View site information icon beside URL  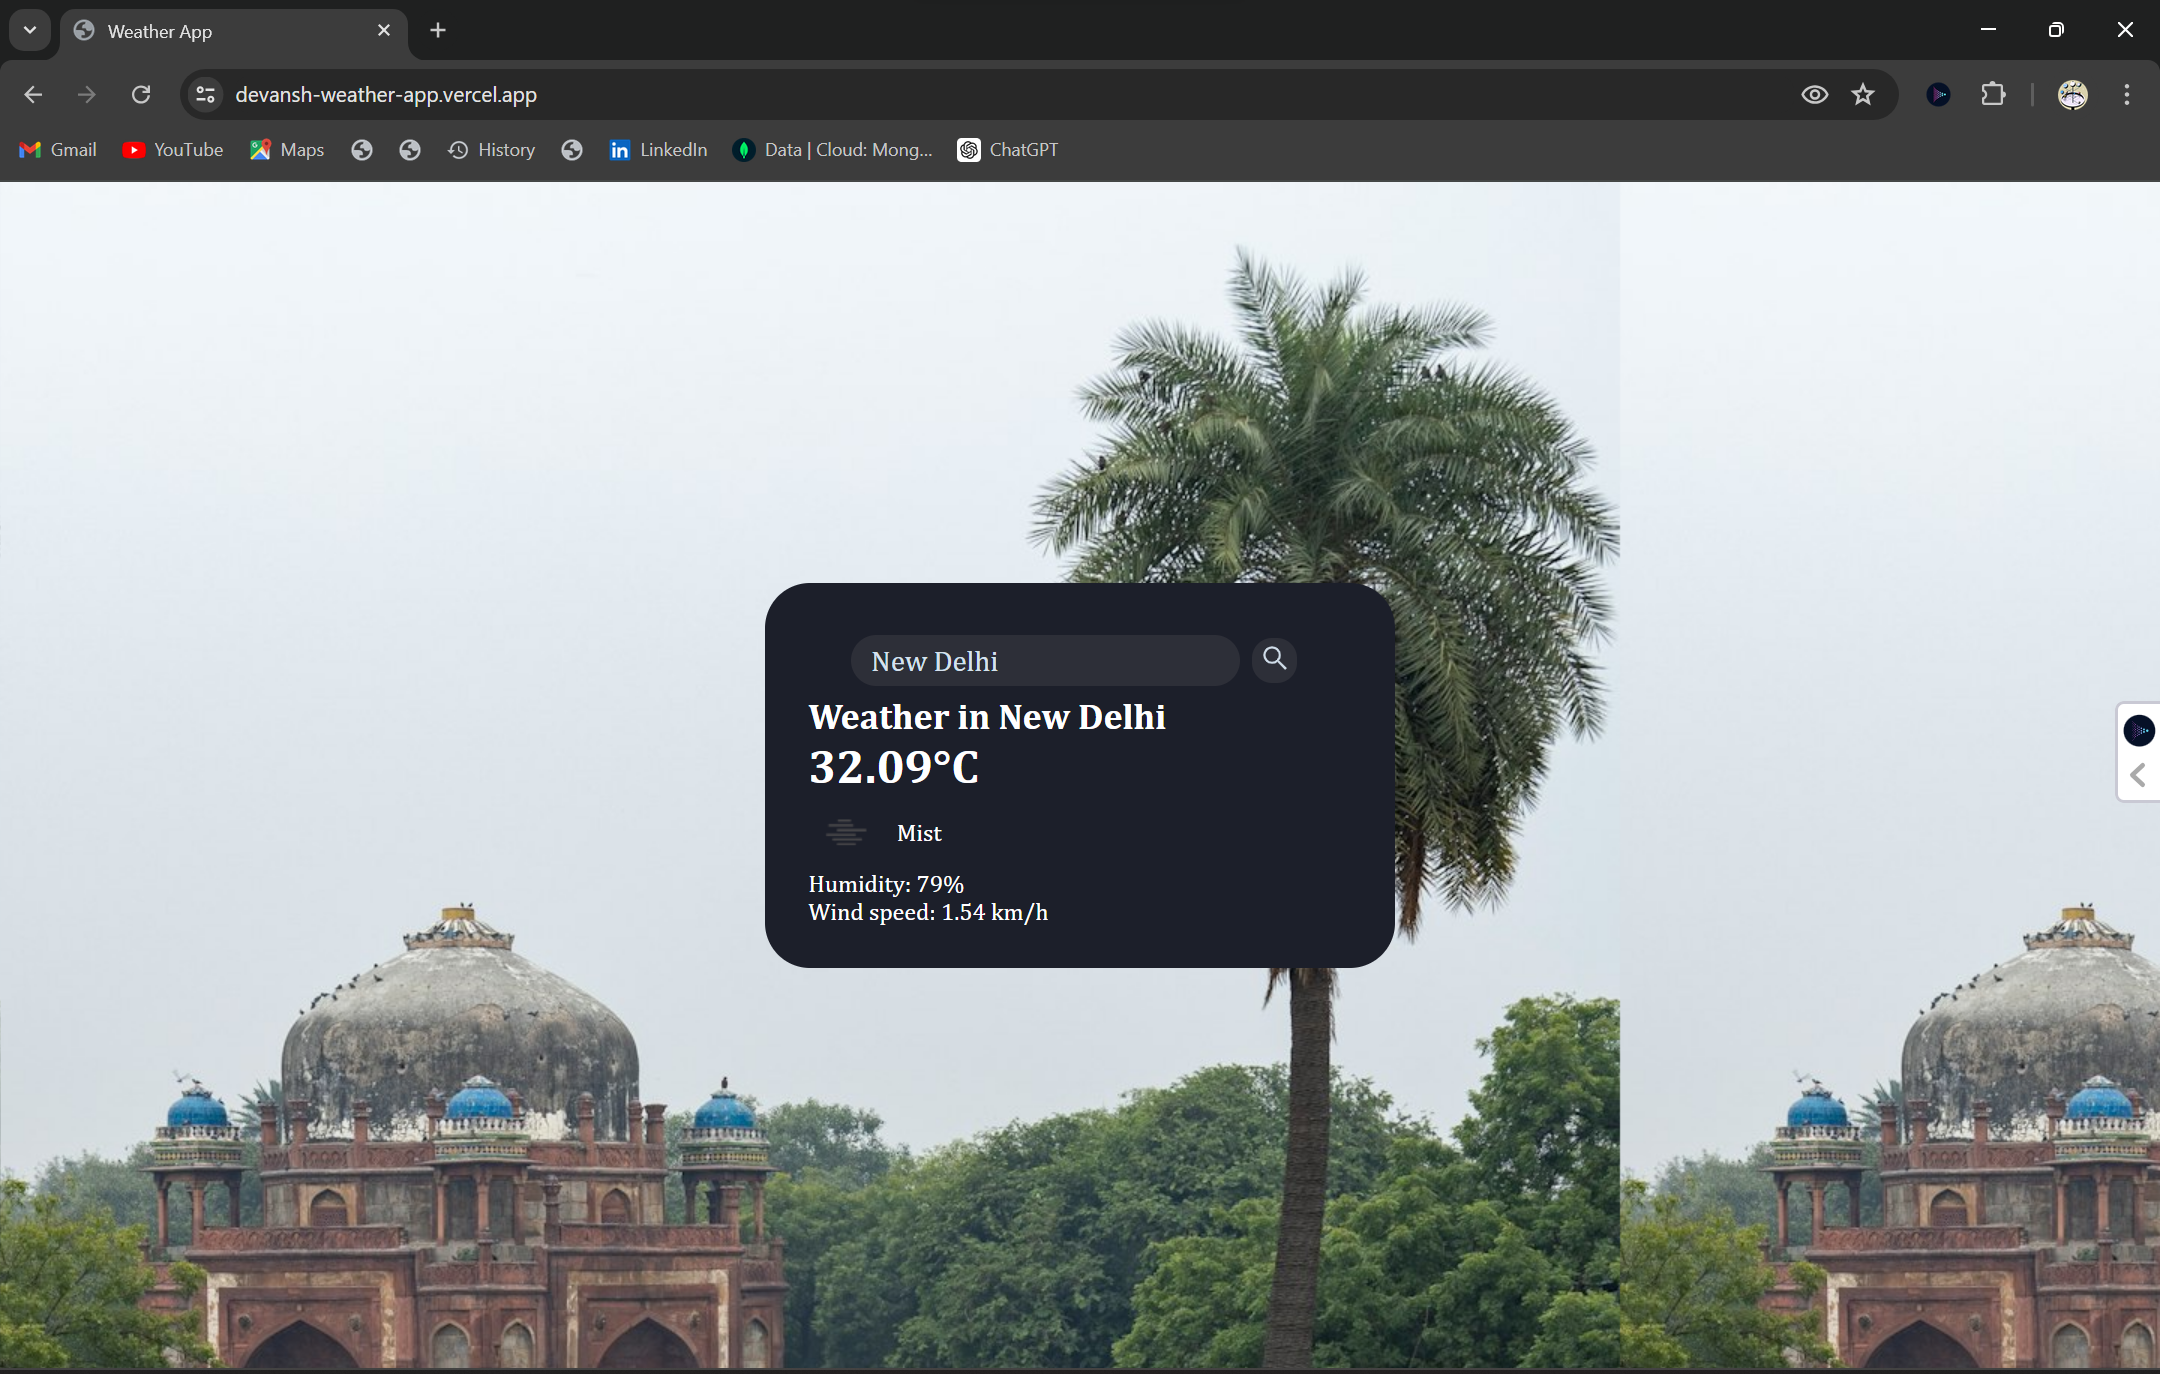(x=205, y=95)
